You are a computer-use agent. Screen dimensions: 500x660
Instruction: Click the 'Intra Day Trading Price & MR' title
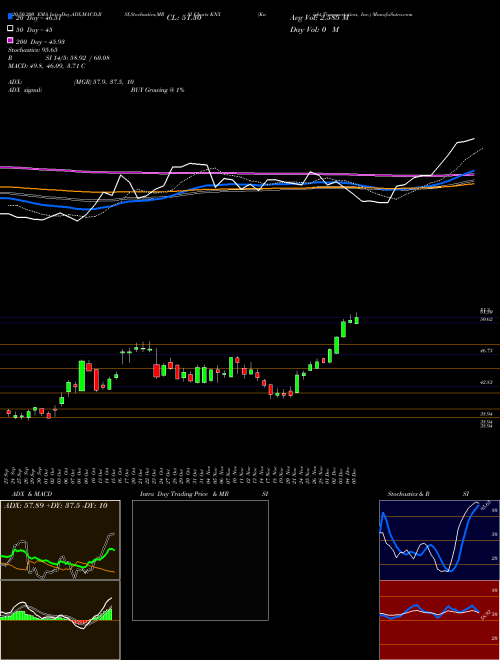pyautogui.click(x=184, y=494)
